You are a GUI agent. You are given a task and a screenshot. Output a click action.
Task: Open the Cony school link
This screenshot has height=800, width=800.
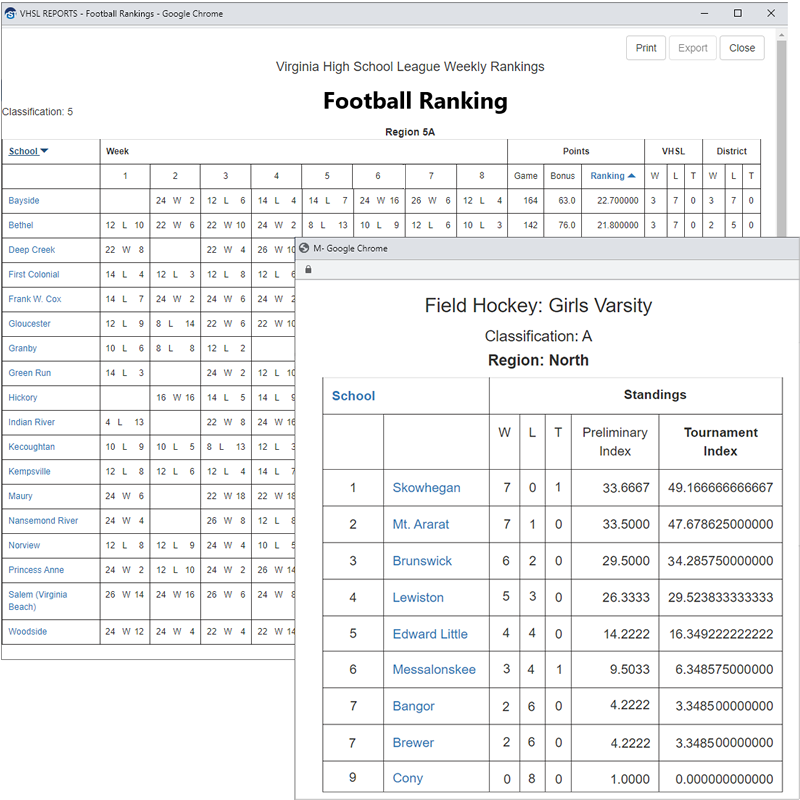[x=407, y=778]
